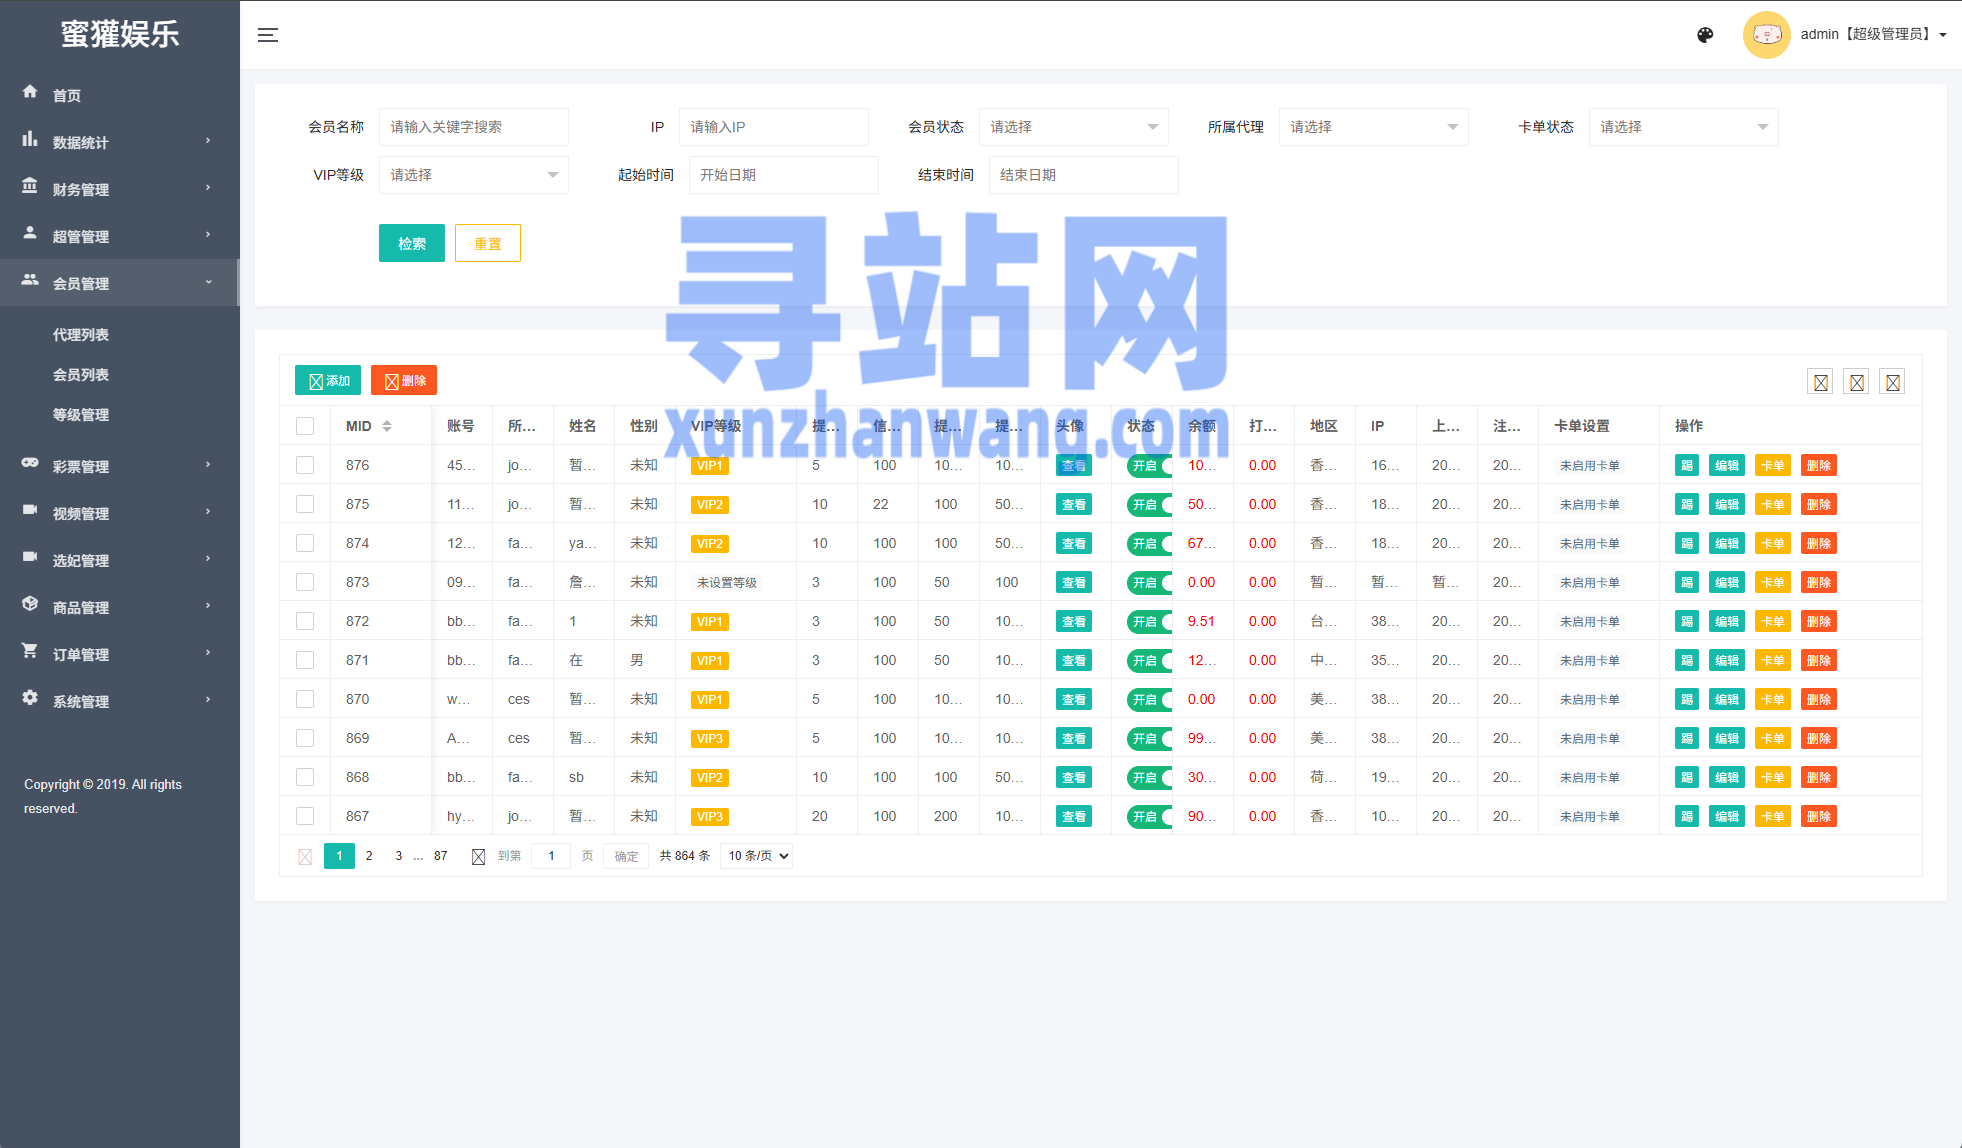The image size is (1962, 1148).
Task: Click the first table toolbar icon at top right
Action: tap(1820, 382)
